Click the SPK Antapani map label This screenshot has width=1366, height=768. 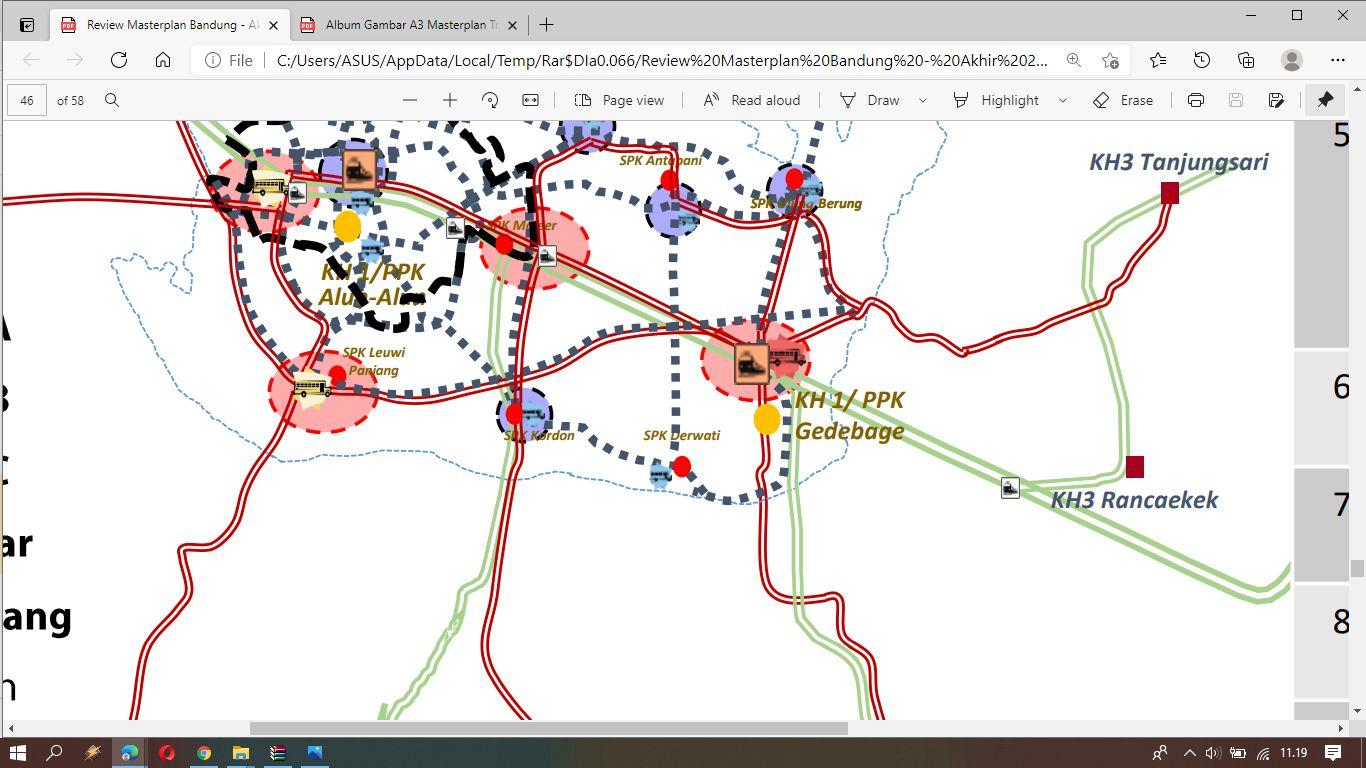click(x=660, y=160)
